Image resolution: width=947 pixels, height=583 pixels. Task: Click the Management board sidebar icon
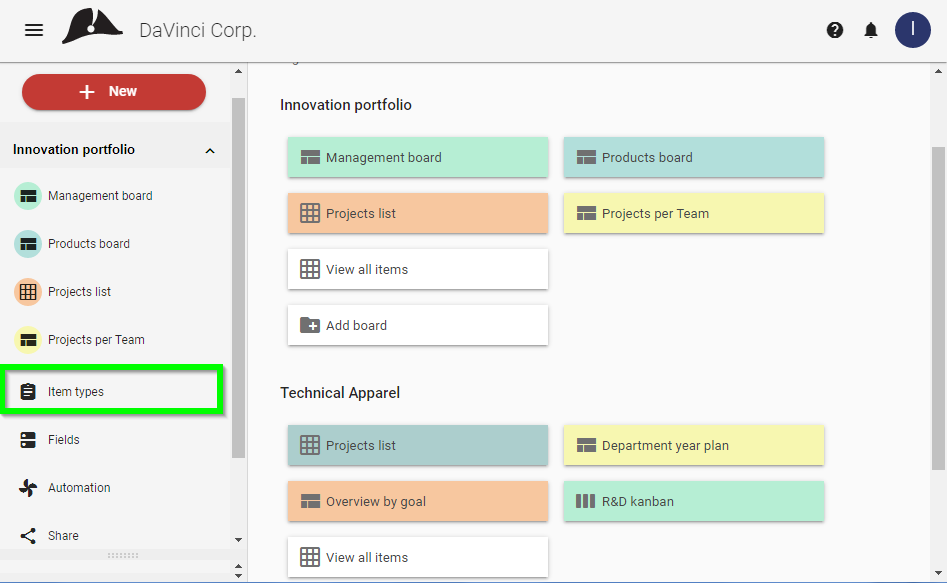pyautogui.click(x=28, y=196)
